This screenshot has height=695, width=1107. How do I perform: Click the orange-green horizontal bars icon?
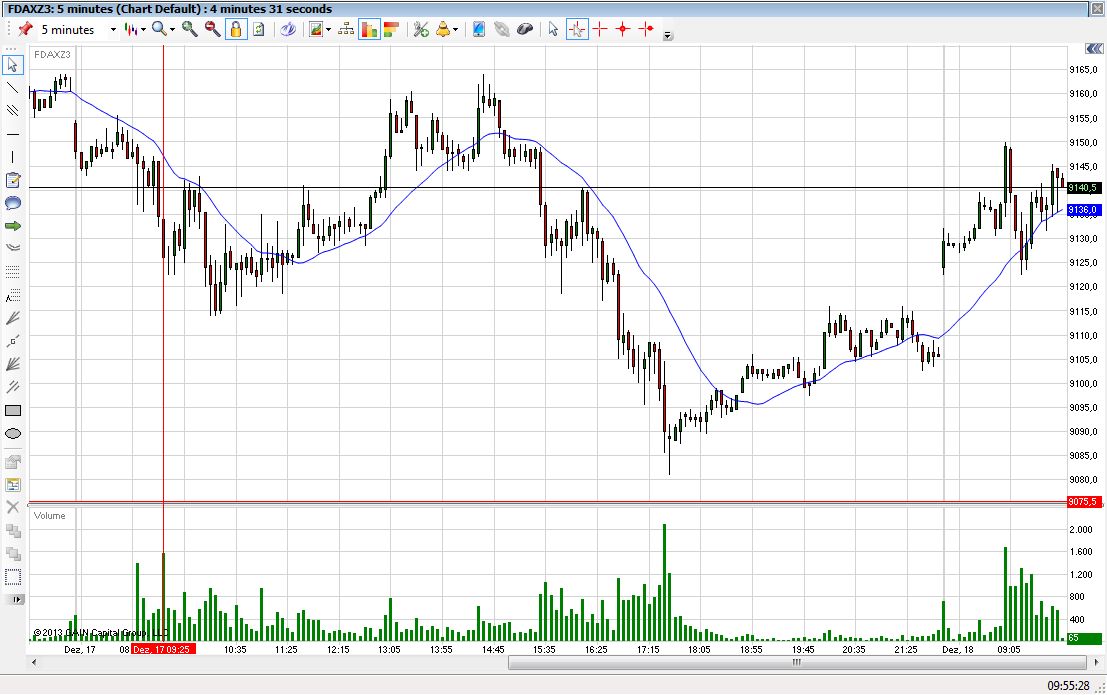392,29
